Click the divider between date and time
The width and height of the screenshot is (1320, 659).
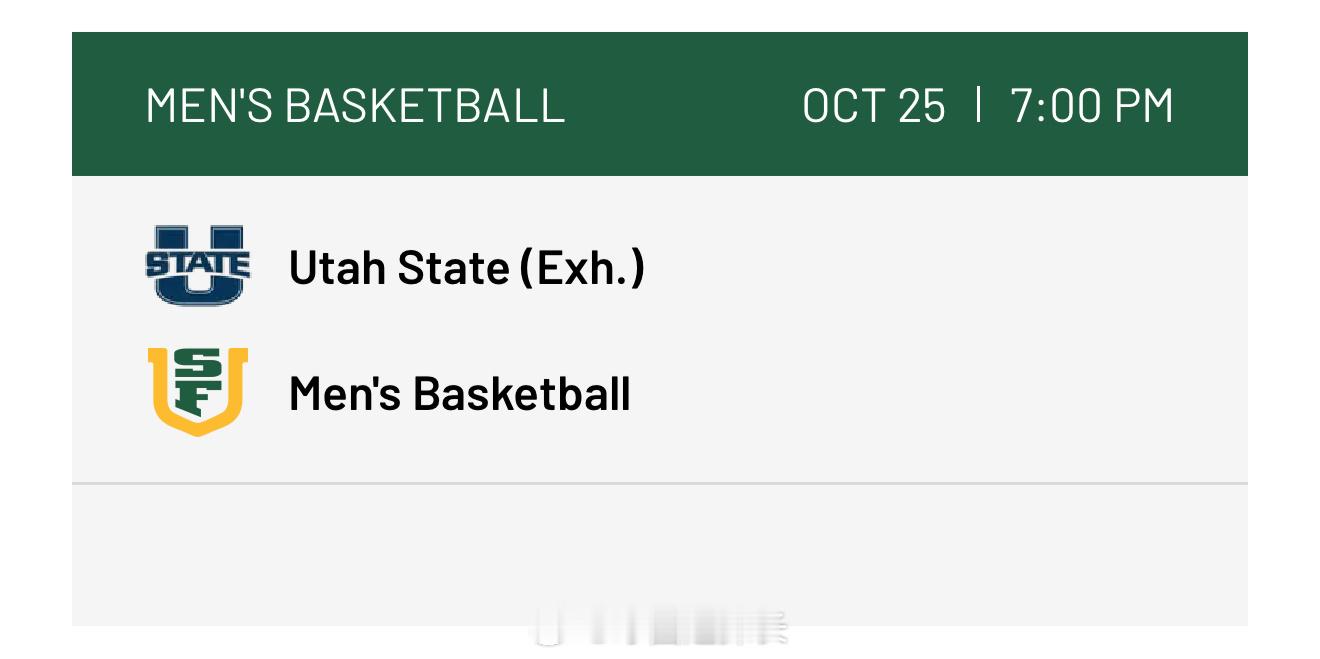pos(977,104)
